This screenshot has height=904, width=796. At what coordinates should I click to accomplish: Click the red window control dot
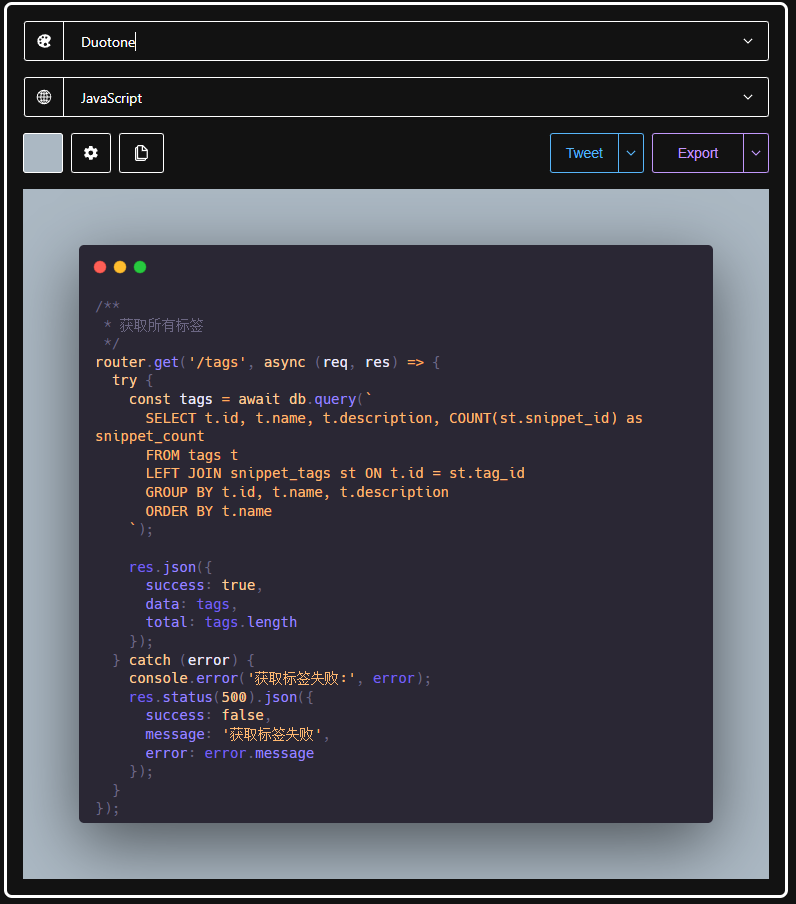click(100, 267)
